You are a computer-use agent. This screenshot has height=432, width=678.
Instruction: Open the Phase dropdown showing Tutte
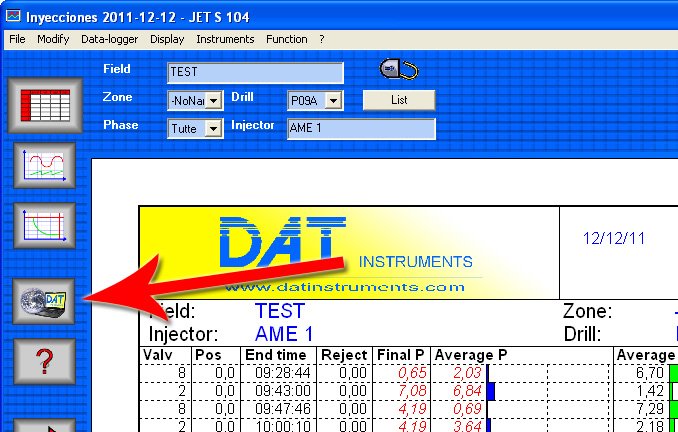[x=214, y=129]
